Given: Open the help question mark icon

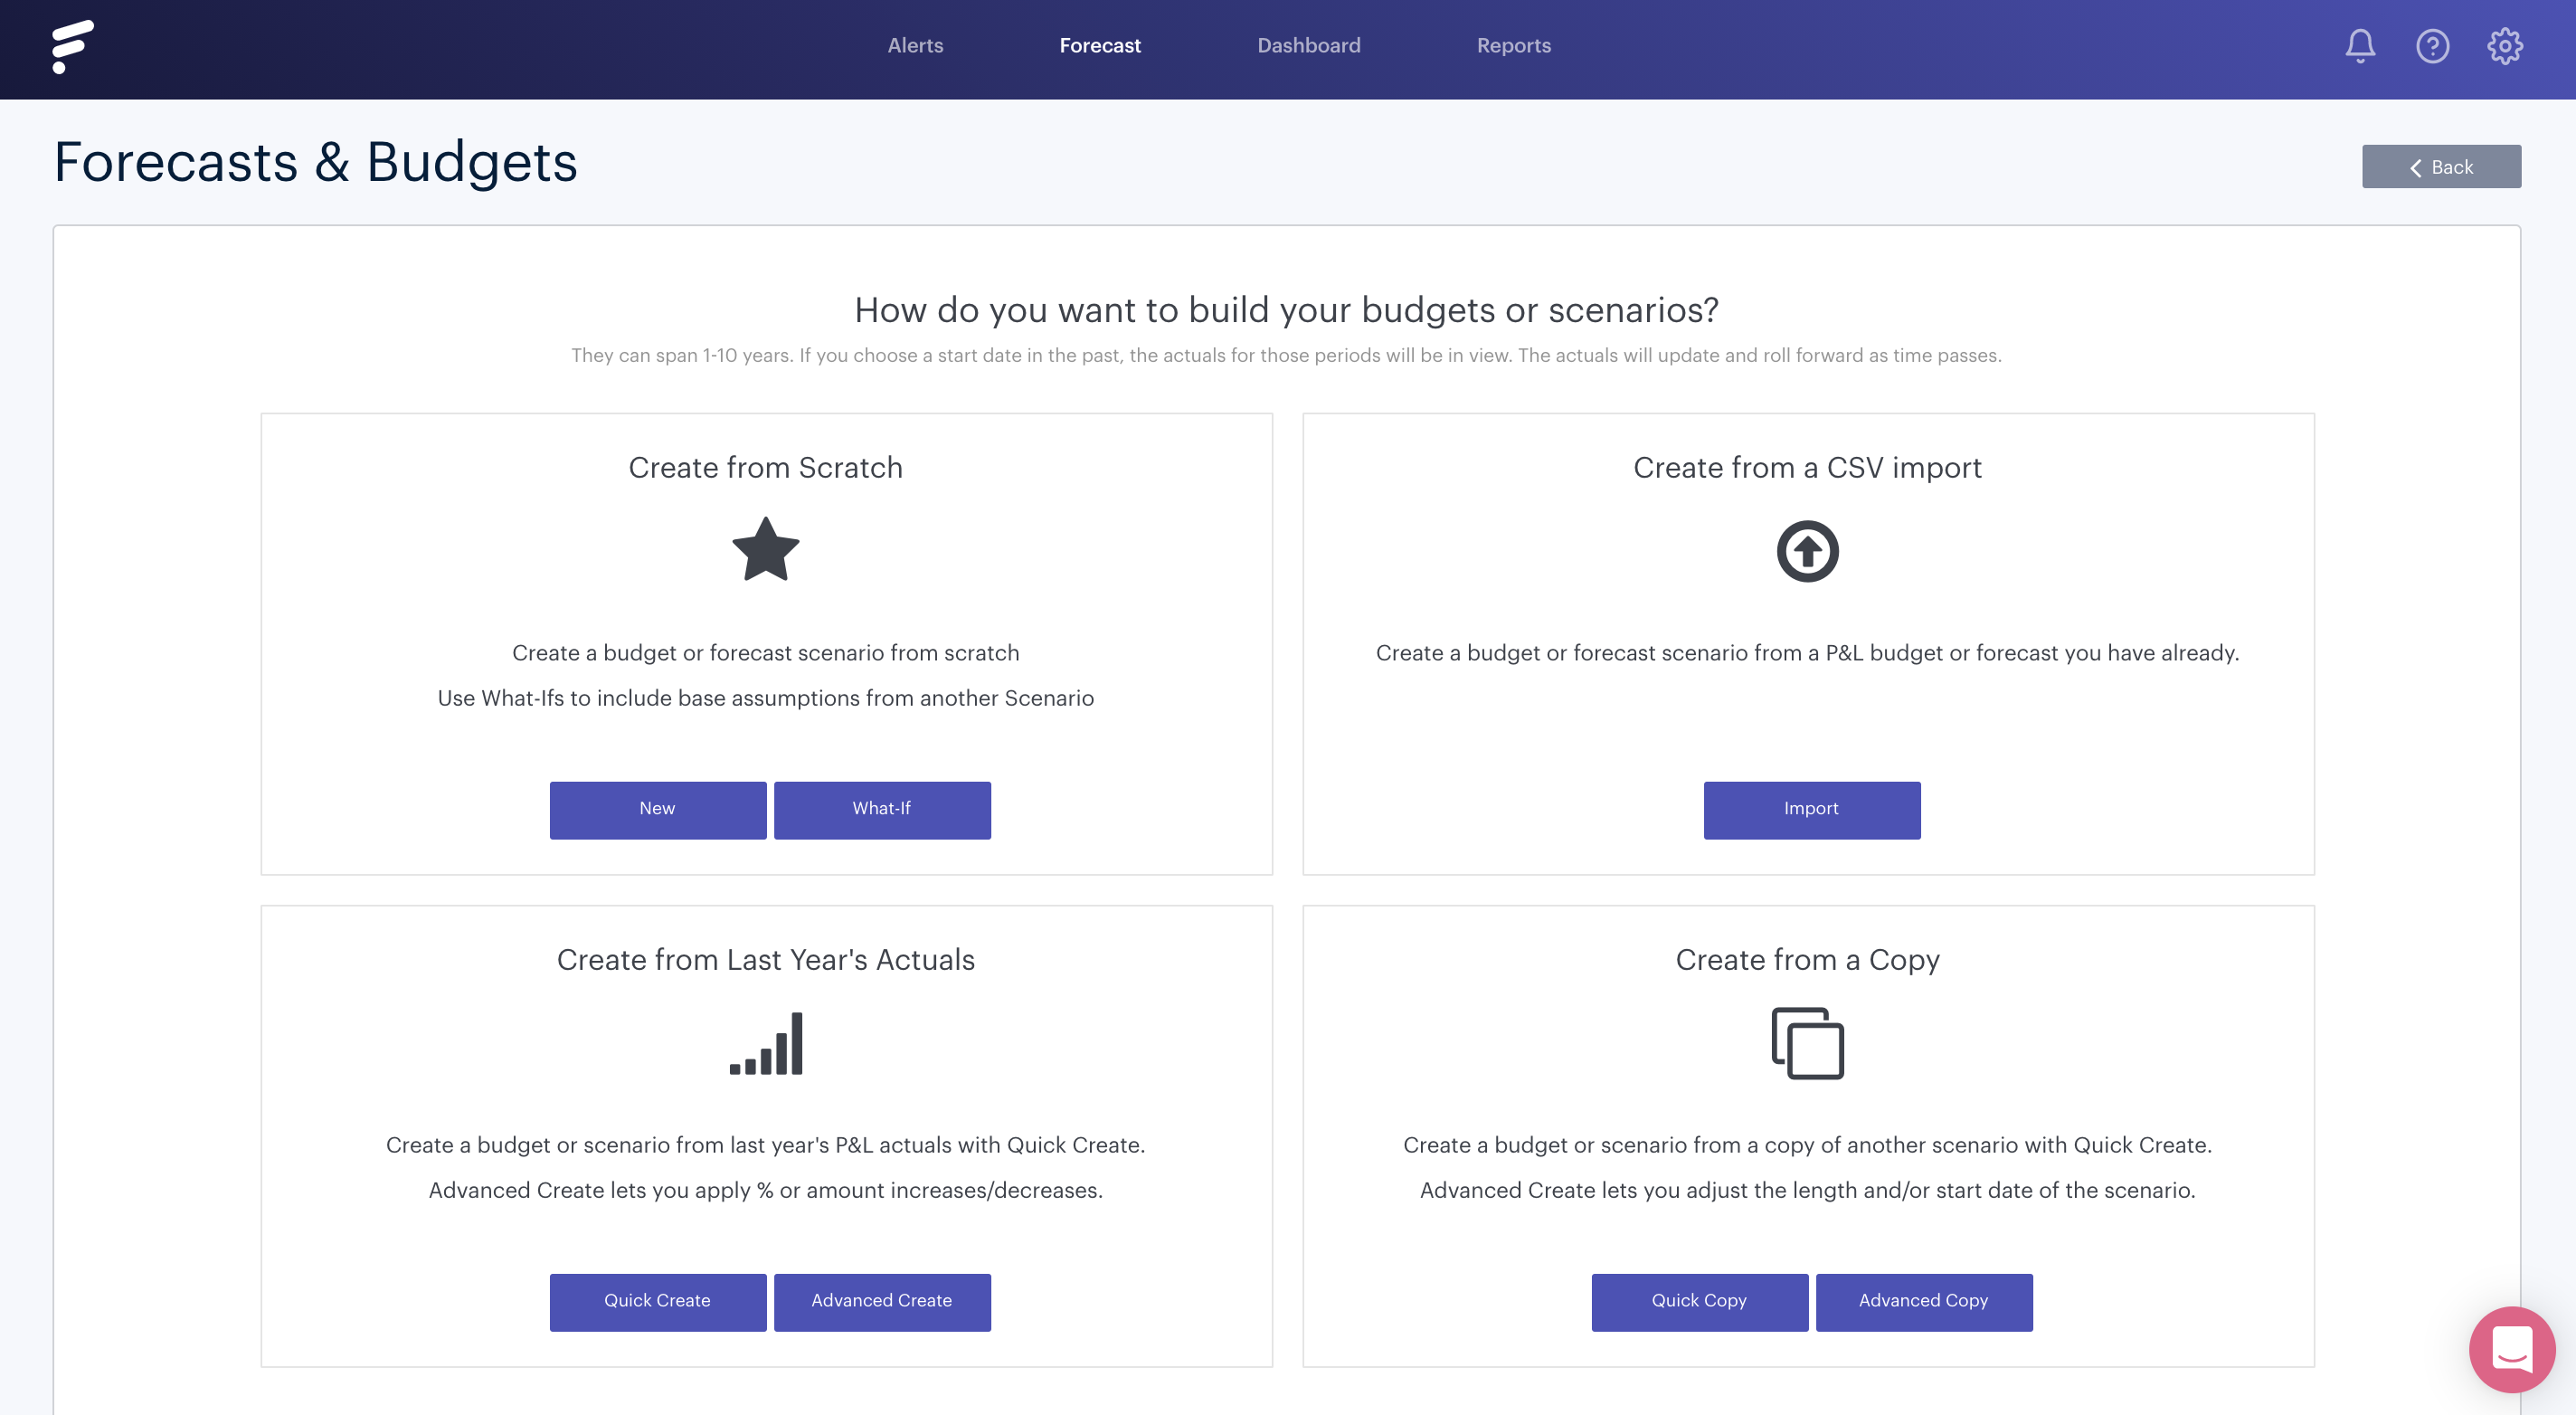Looking at the screenshot, I should click(x=2432, y=46).
